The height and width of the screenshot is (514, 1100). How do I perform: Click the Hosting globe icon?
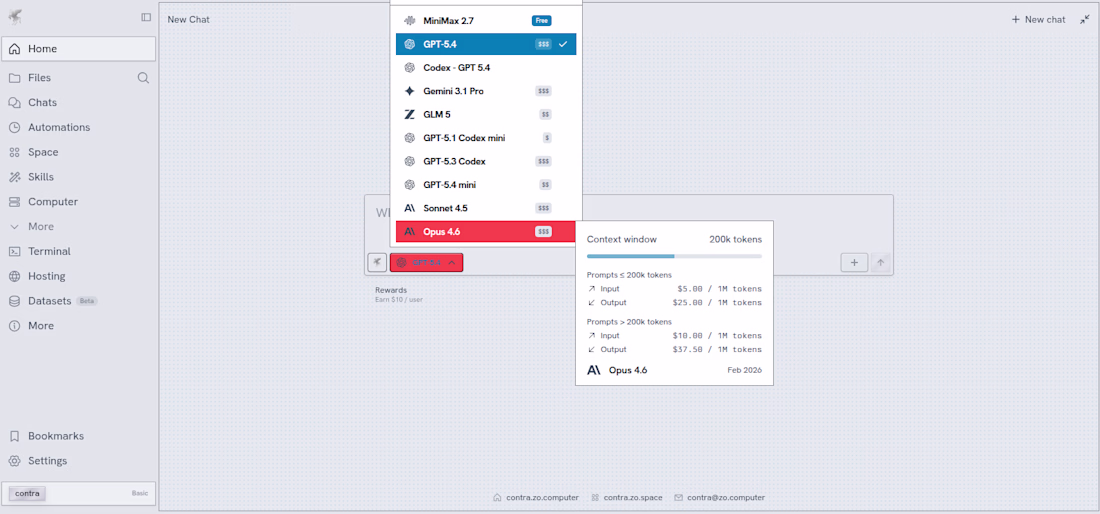tap(14, 276)
